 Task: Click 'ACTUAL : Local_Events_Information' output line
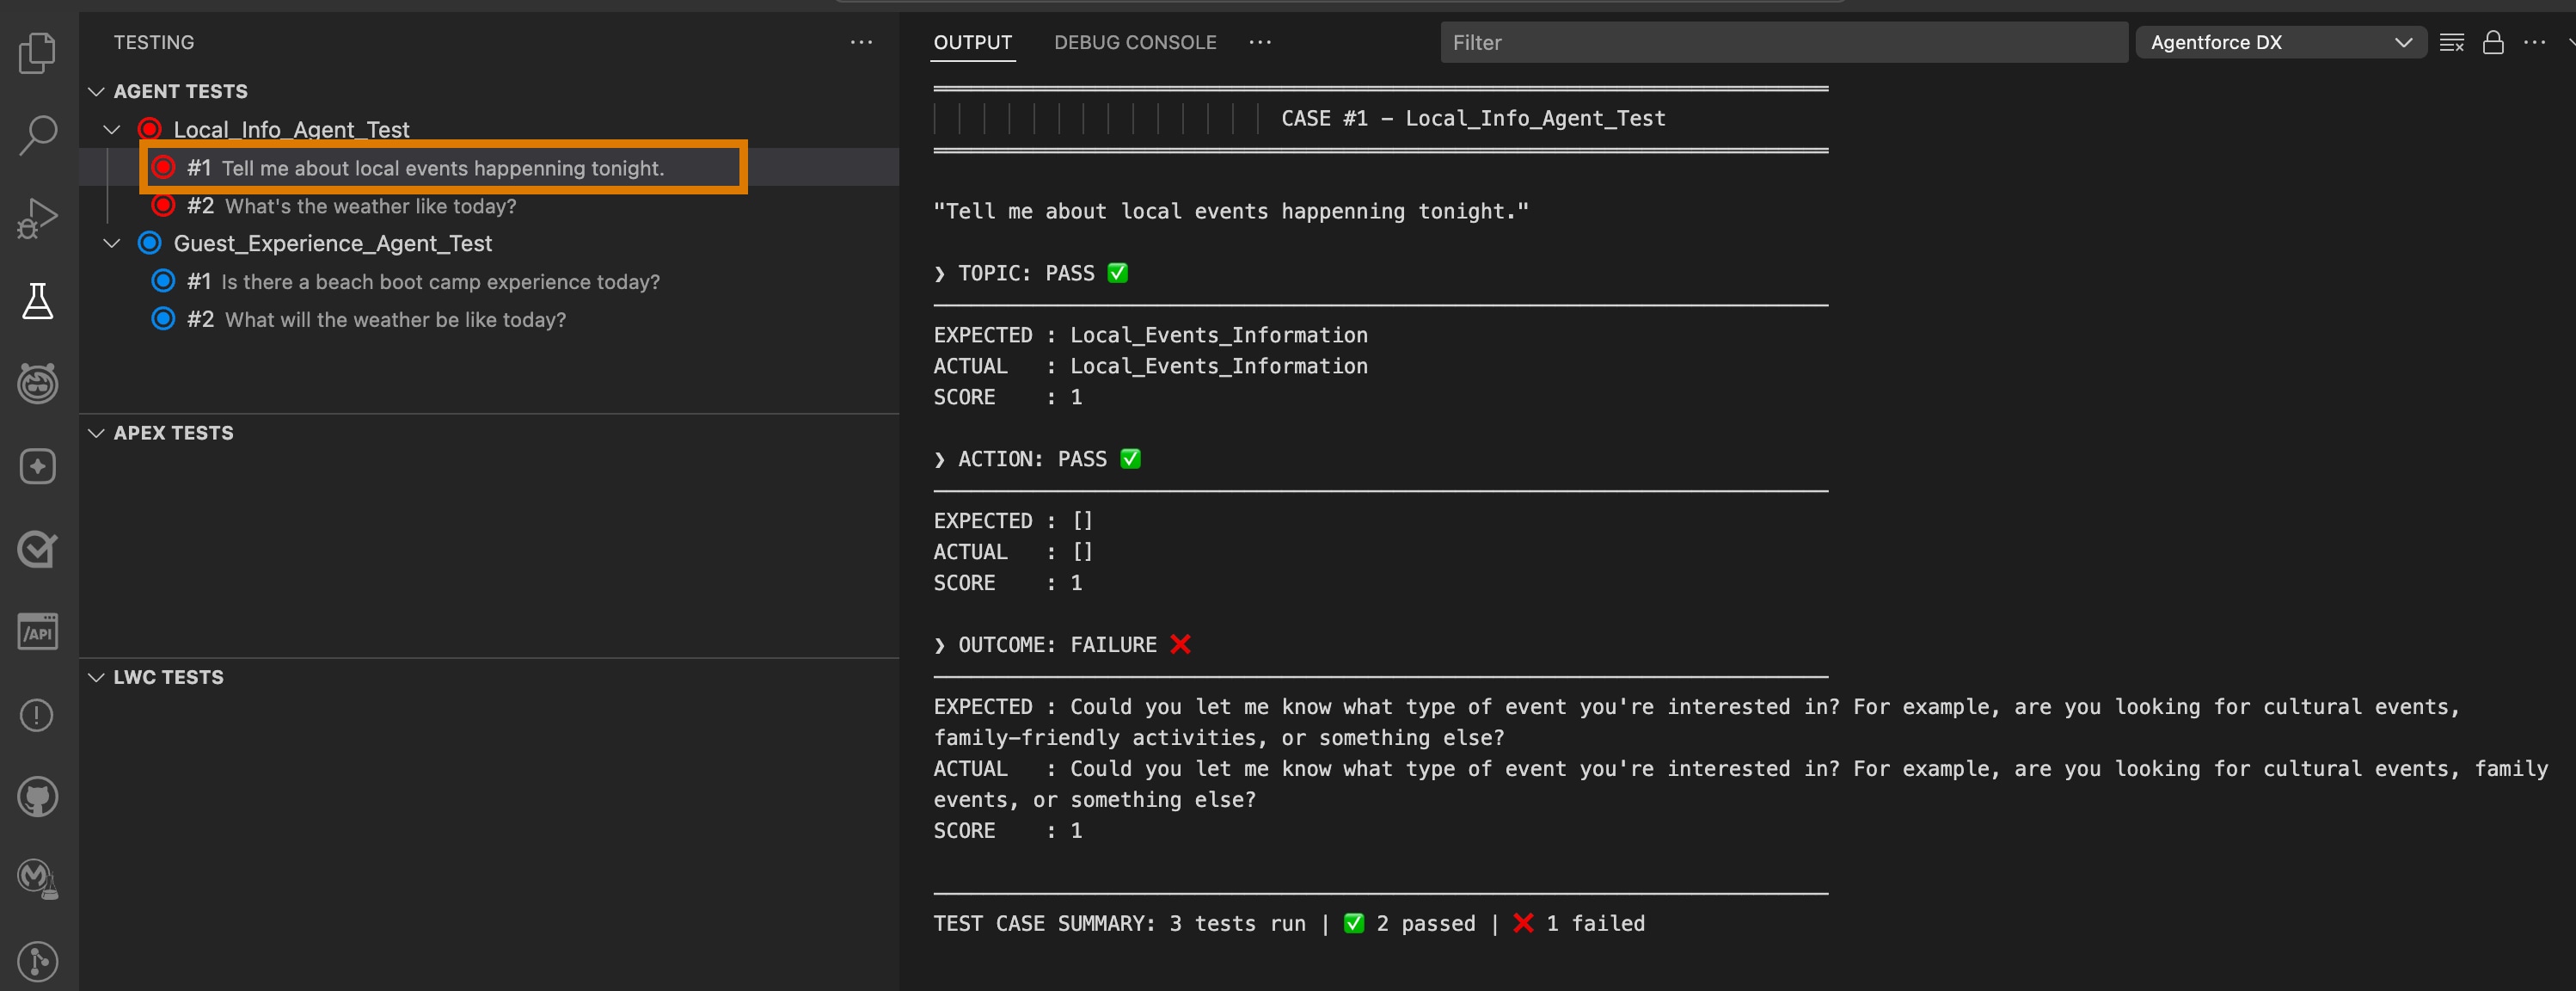[1150, 366]
